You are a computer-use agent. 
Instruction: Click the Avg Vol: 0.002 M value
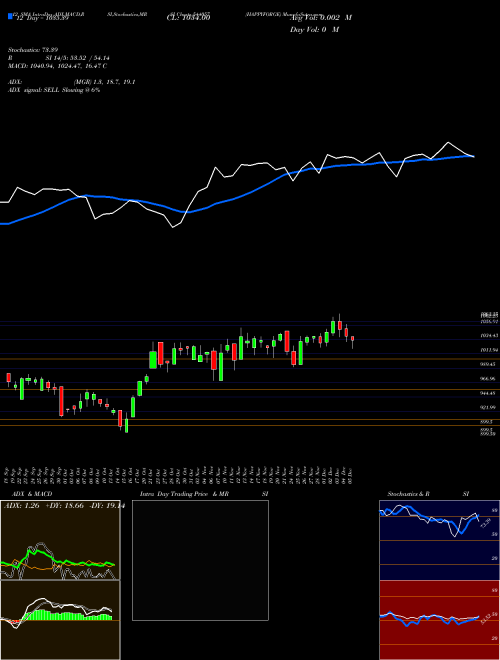pyautogui.click(x=321, y=18)
